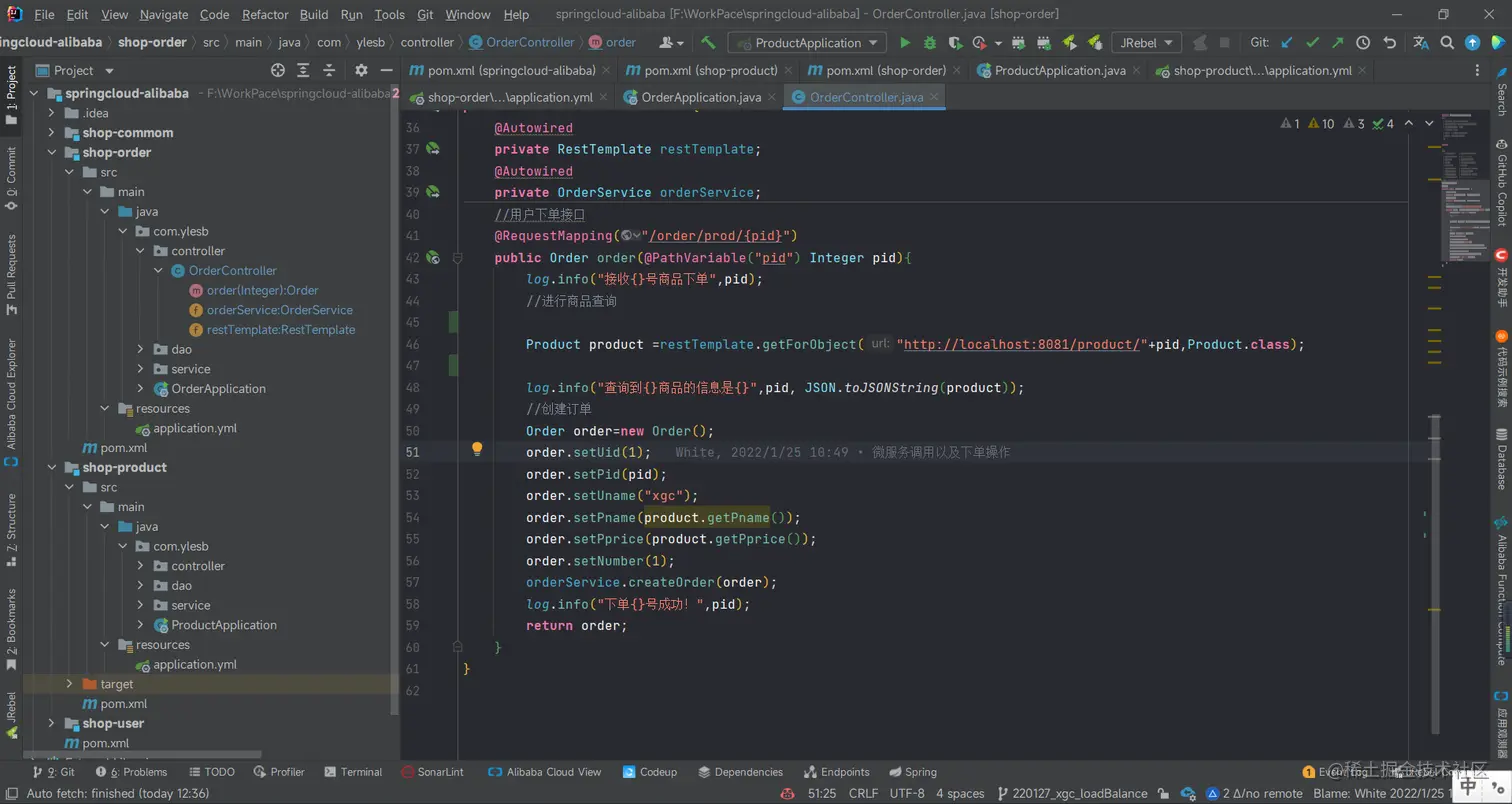Start debugging with the bug icon
Screen dimensions: 1512x804
930,43
